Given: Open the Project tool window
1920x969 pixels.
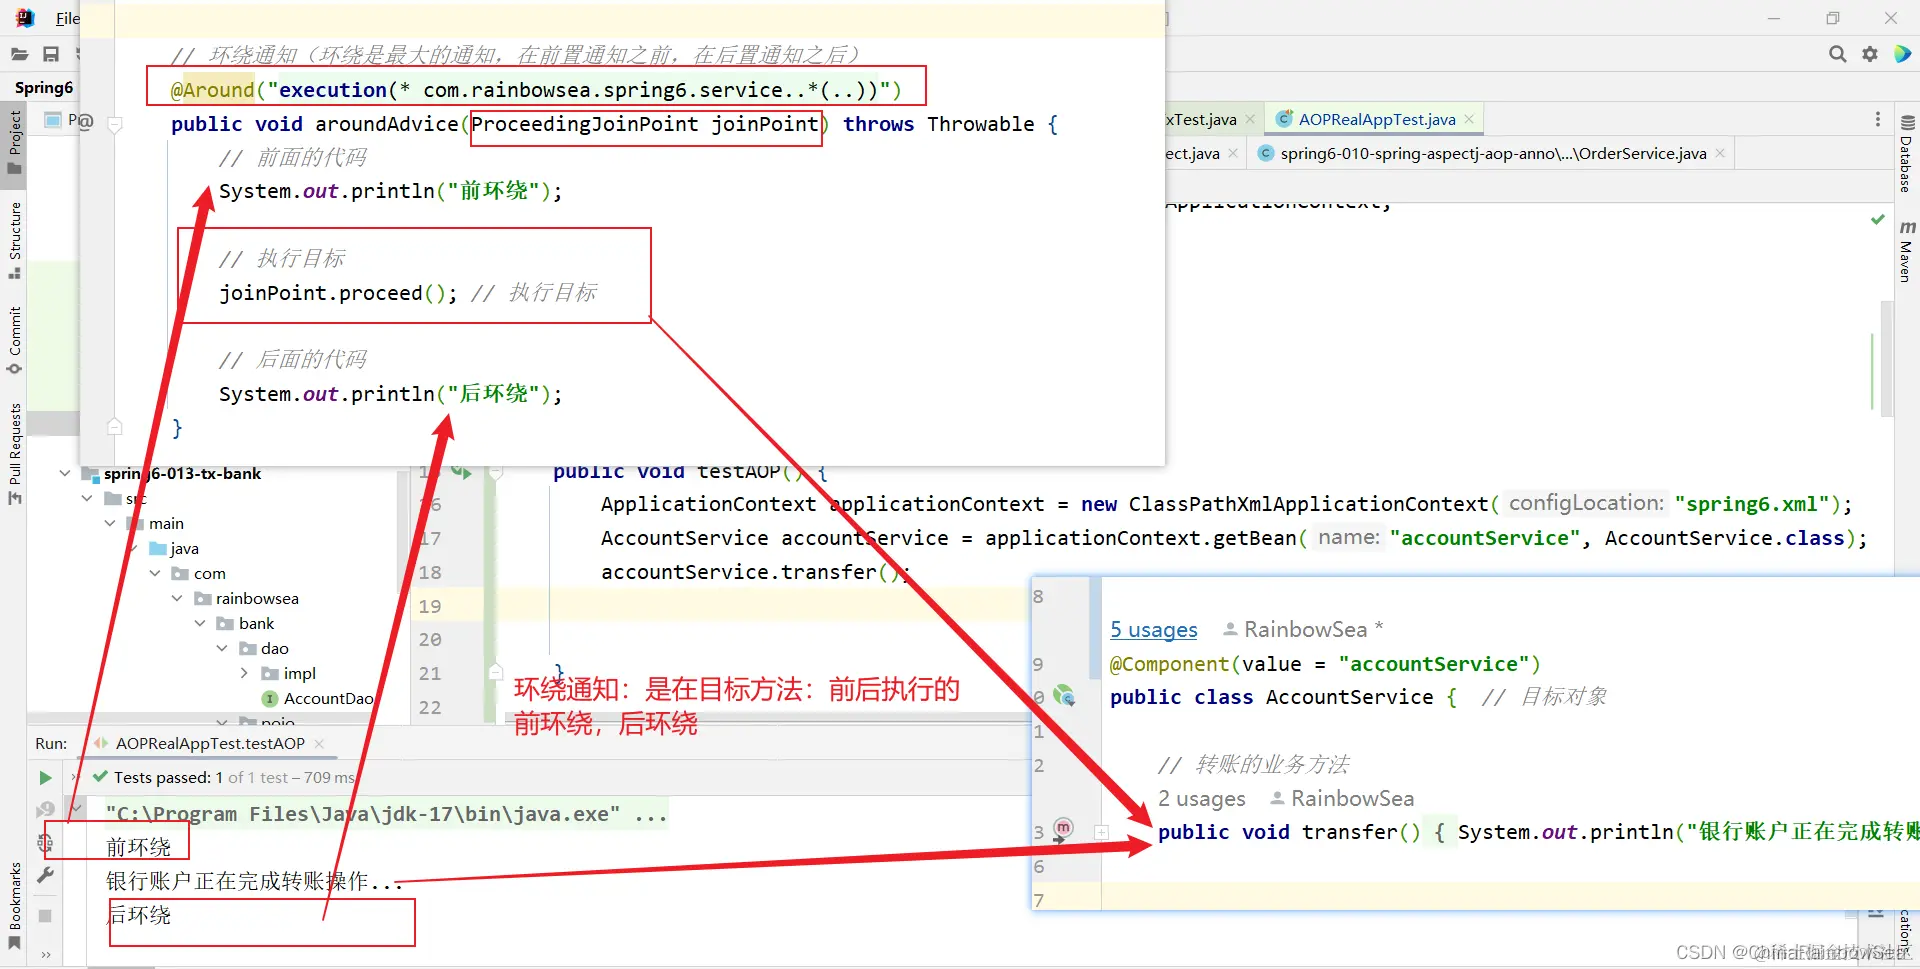Looking at the screenshot, I should [x=14, y=141].
